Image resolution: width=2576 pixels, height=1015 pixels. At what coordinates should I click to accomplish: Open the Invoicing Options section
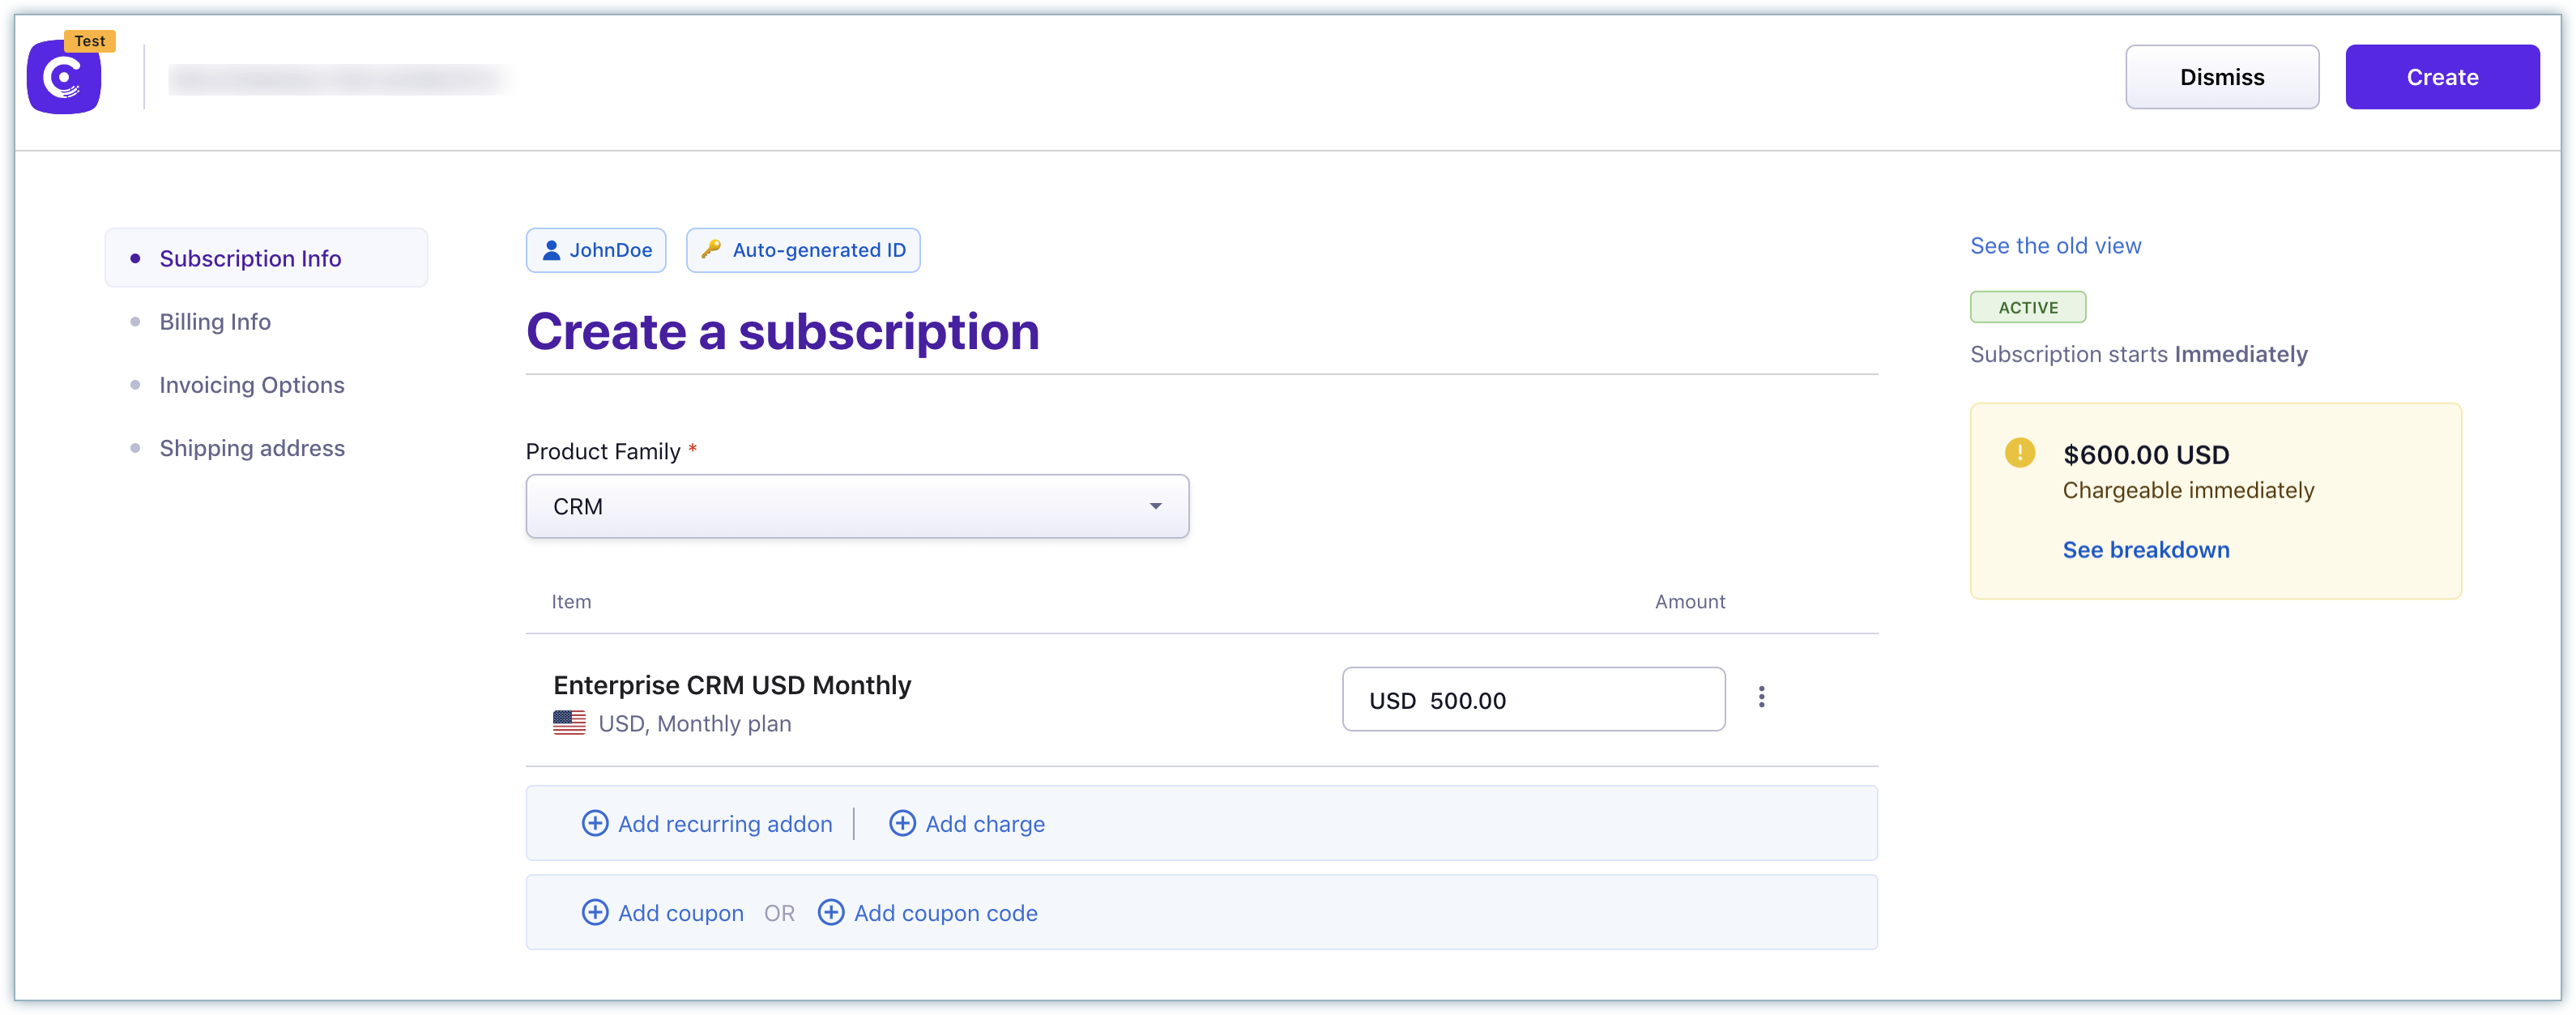pyautogui.click(x=253, y=384)
